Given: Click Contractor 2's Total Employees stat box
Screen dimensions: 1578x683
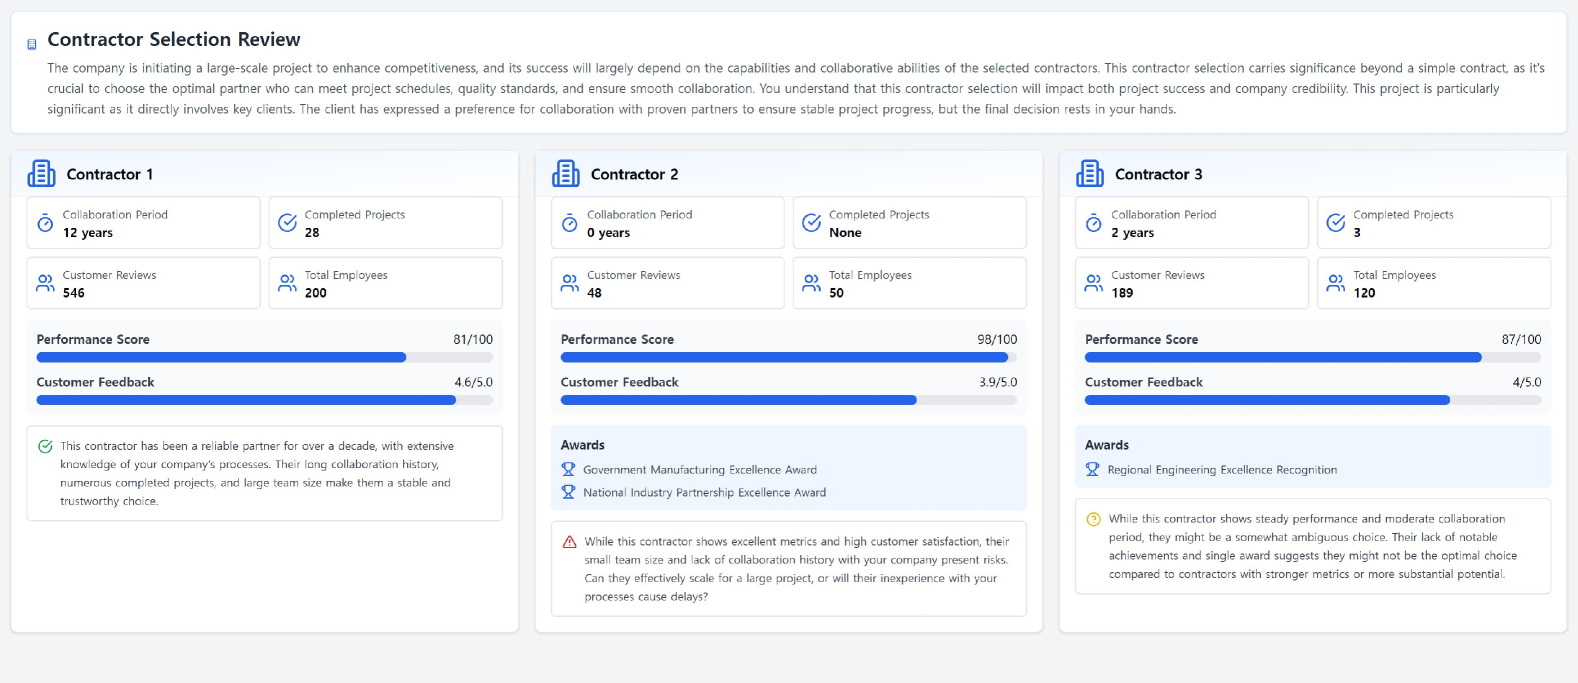Looking at the screenshot, I should coord(909,283).
